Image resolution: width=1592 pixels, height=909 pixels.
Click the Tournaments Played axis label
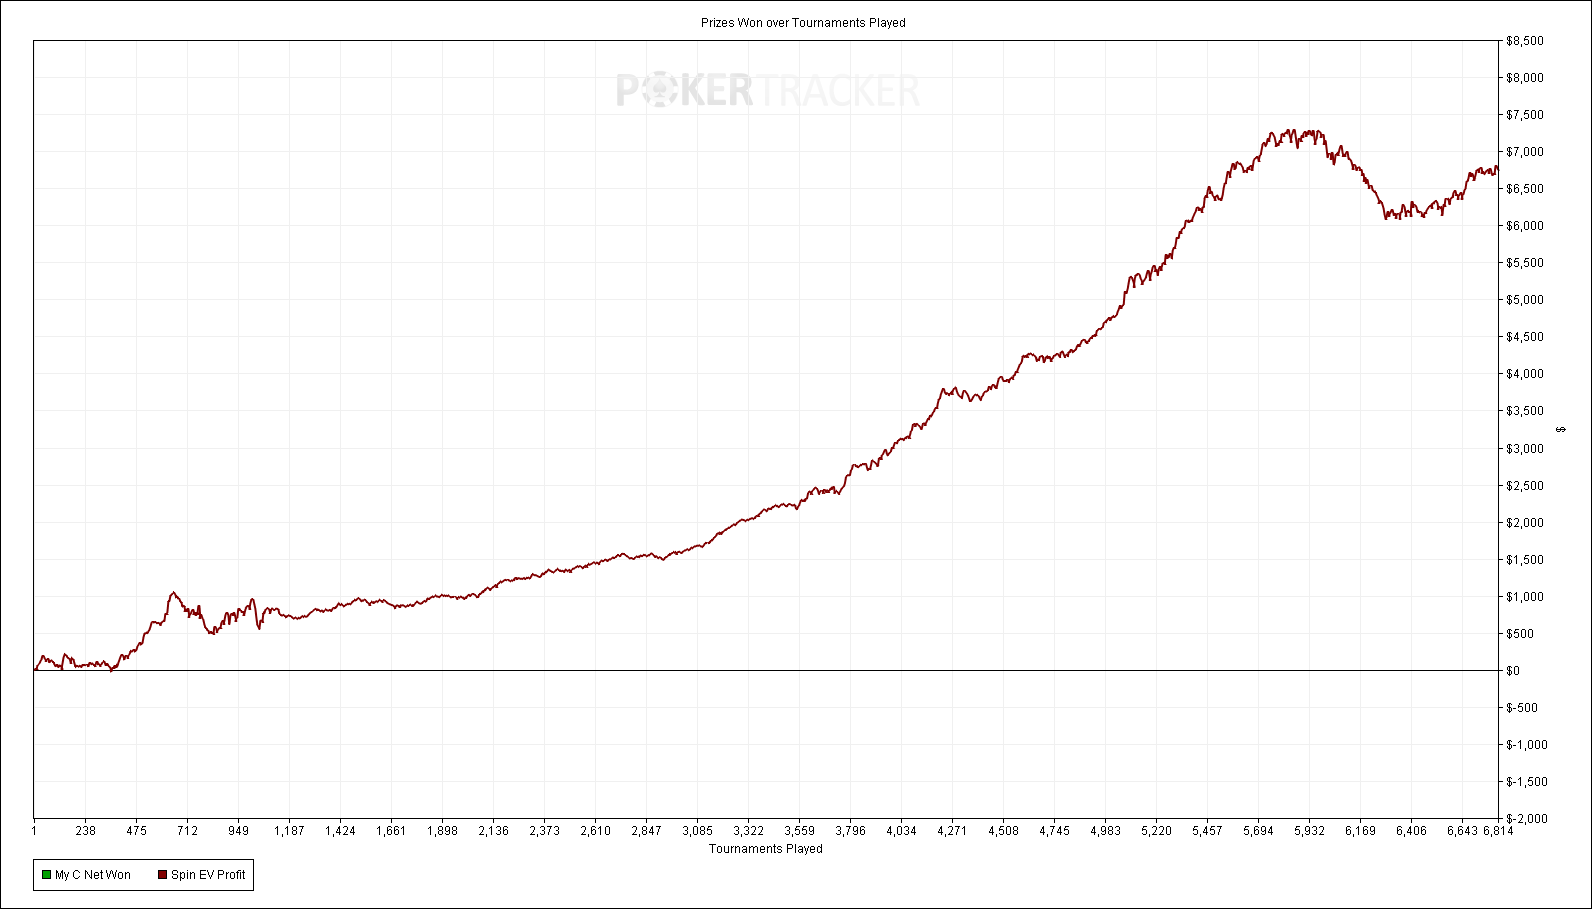coord(766,849)
